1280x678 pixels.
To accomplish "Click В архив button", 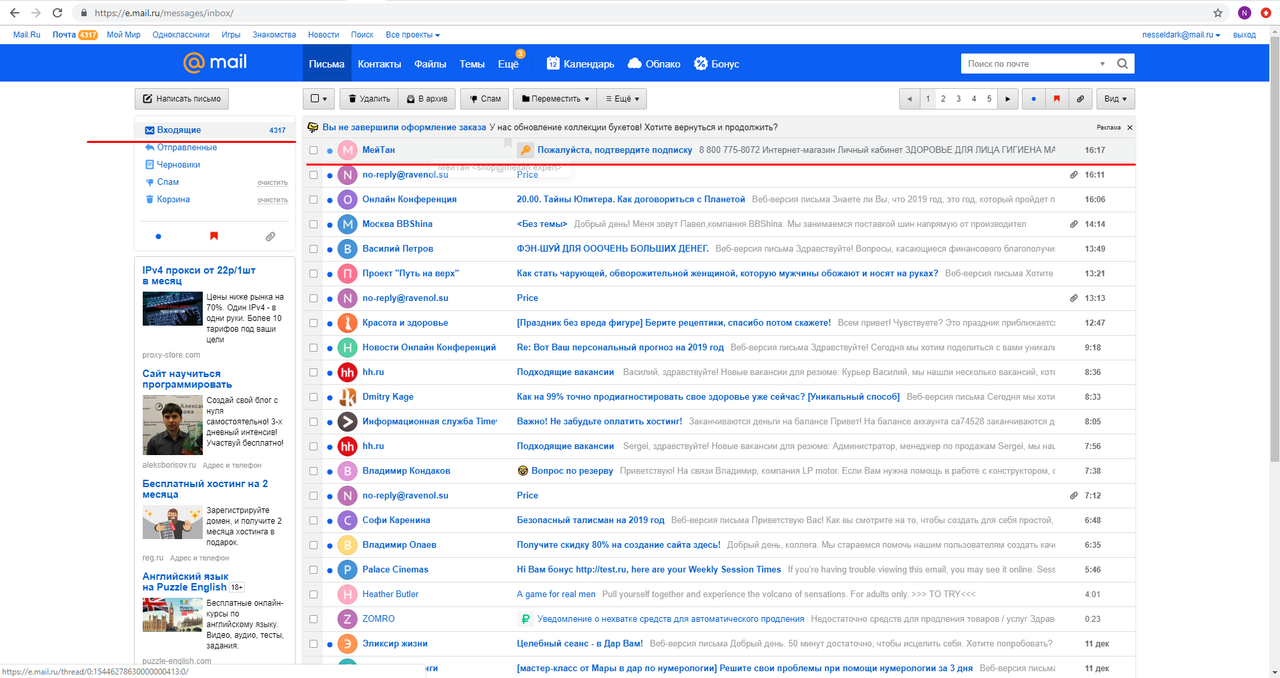I will (427, 99).
